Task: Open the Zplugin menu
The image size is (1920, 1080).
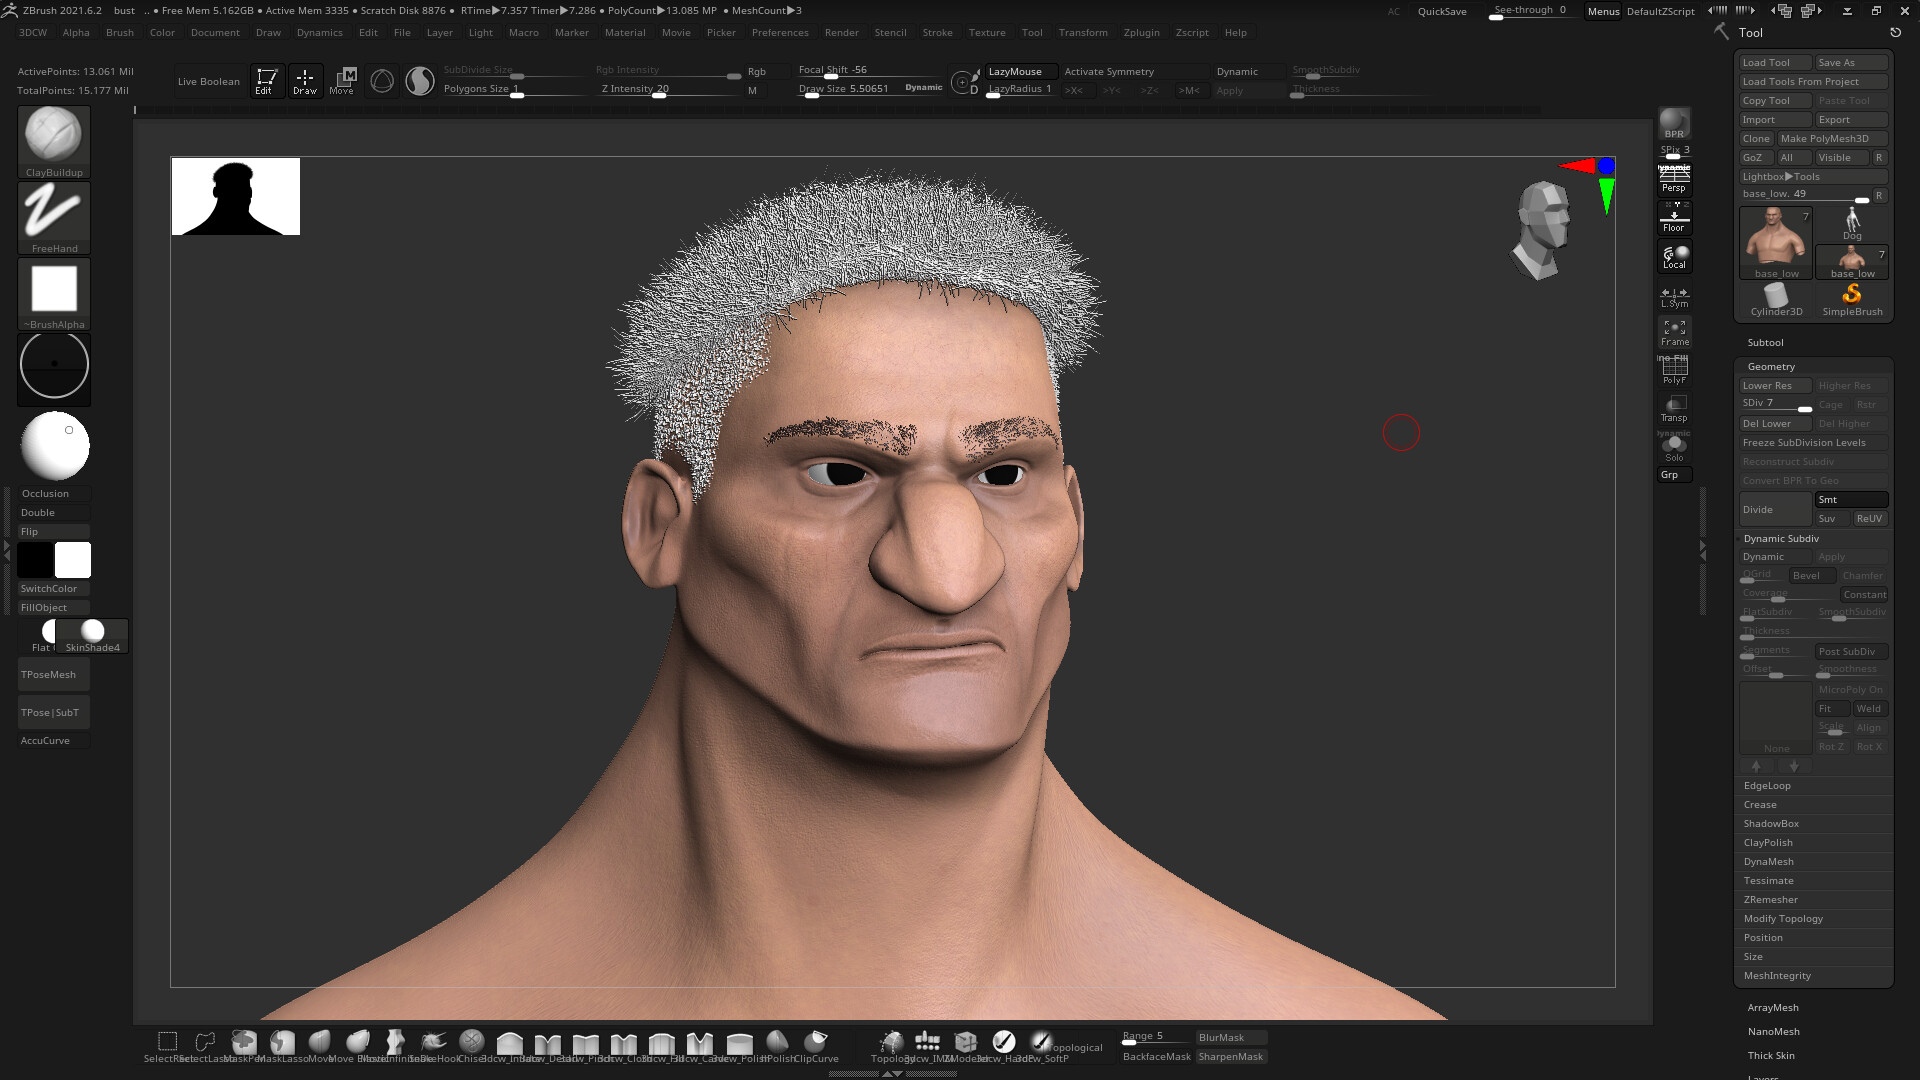Action: 1141,32
